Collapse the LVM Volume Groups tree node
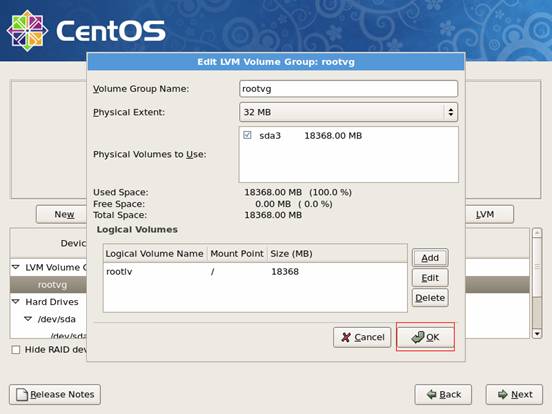 [x=15, y=267]
